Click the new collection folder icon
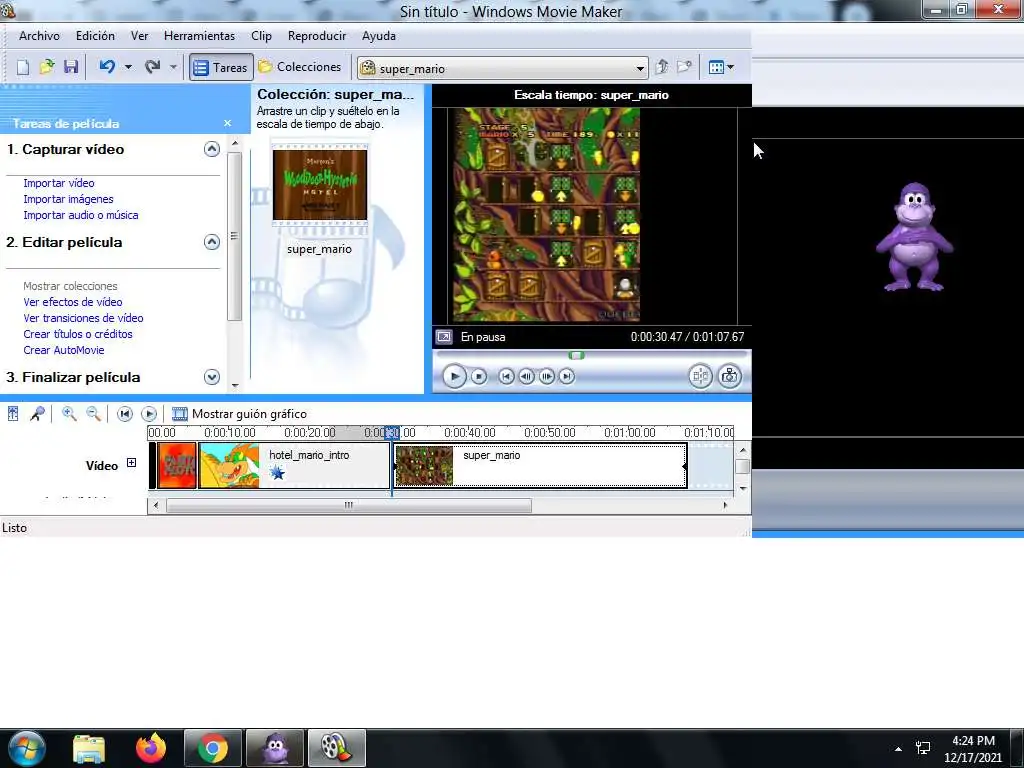The height and width of the screenshot is (768, 1024). click(684, 67)
